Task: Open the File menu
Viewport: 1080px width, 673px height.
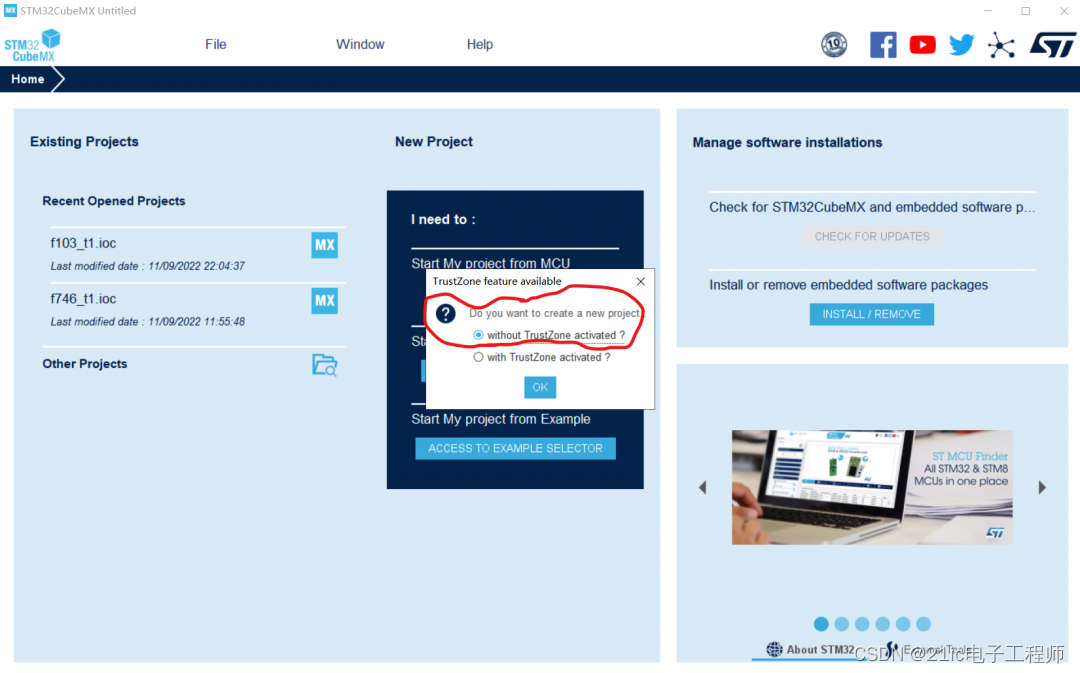Action: [216, 44]
